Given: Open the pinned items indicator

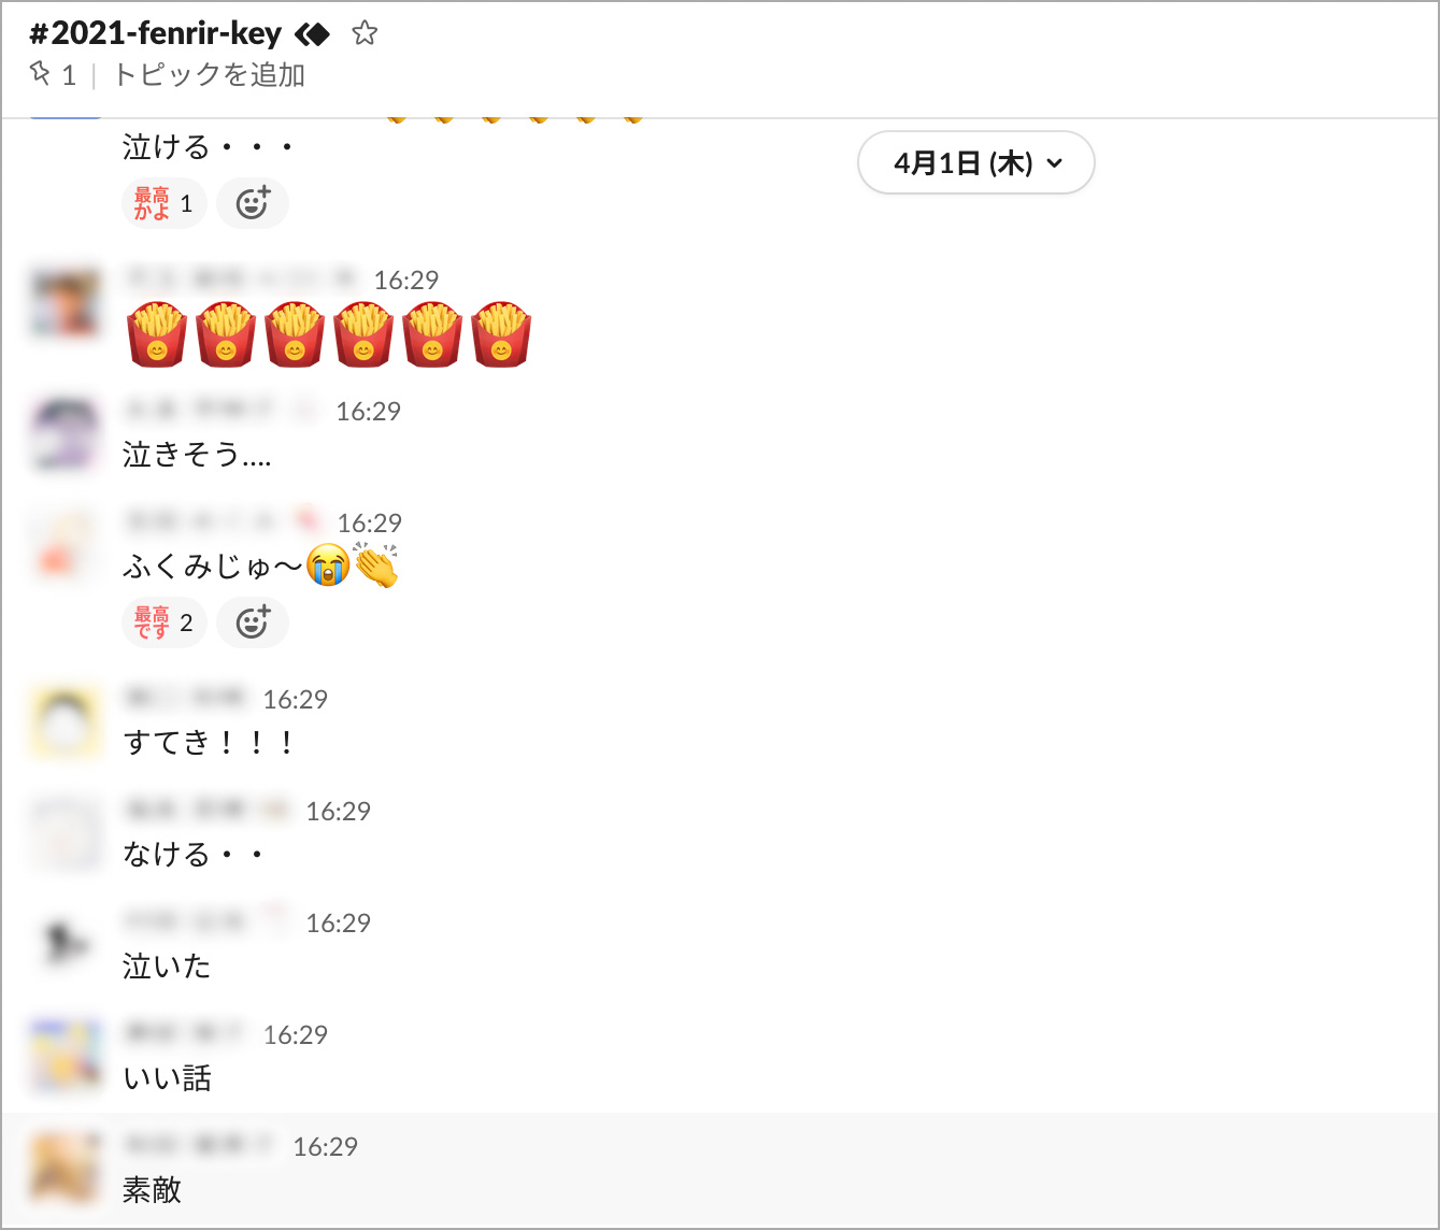Looking at the screenshot, I should (x=53, y=75).
